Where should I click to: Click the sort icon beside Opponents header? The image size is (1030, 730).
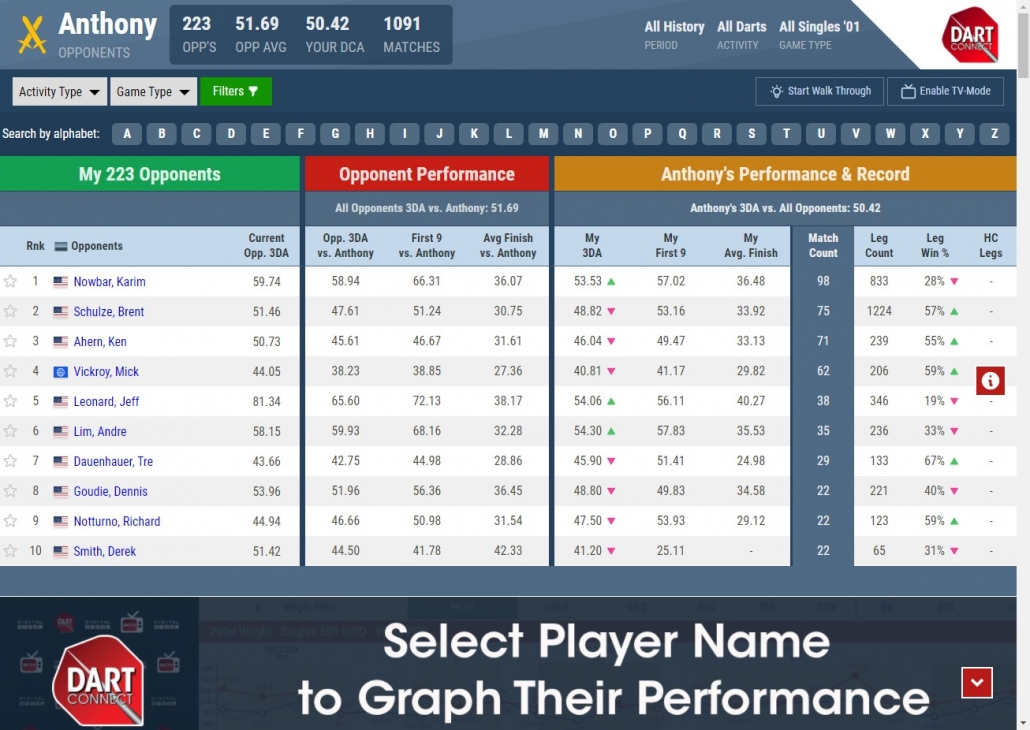pos(60,246)
